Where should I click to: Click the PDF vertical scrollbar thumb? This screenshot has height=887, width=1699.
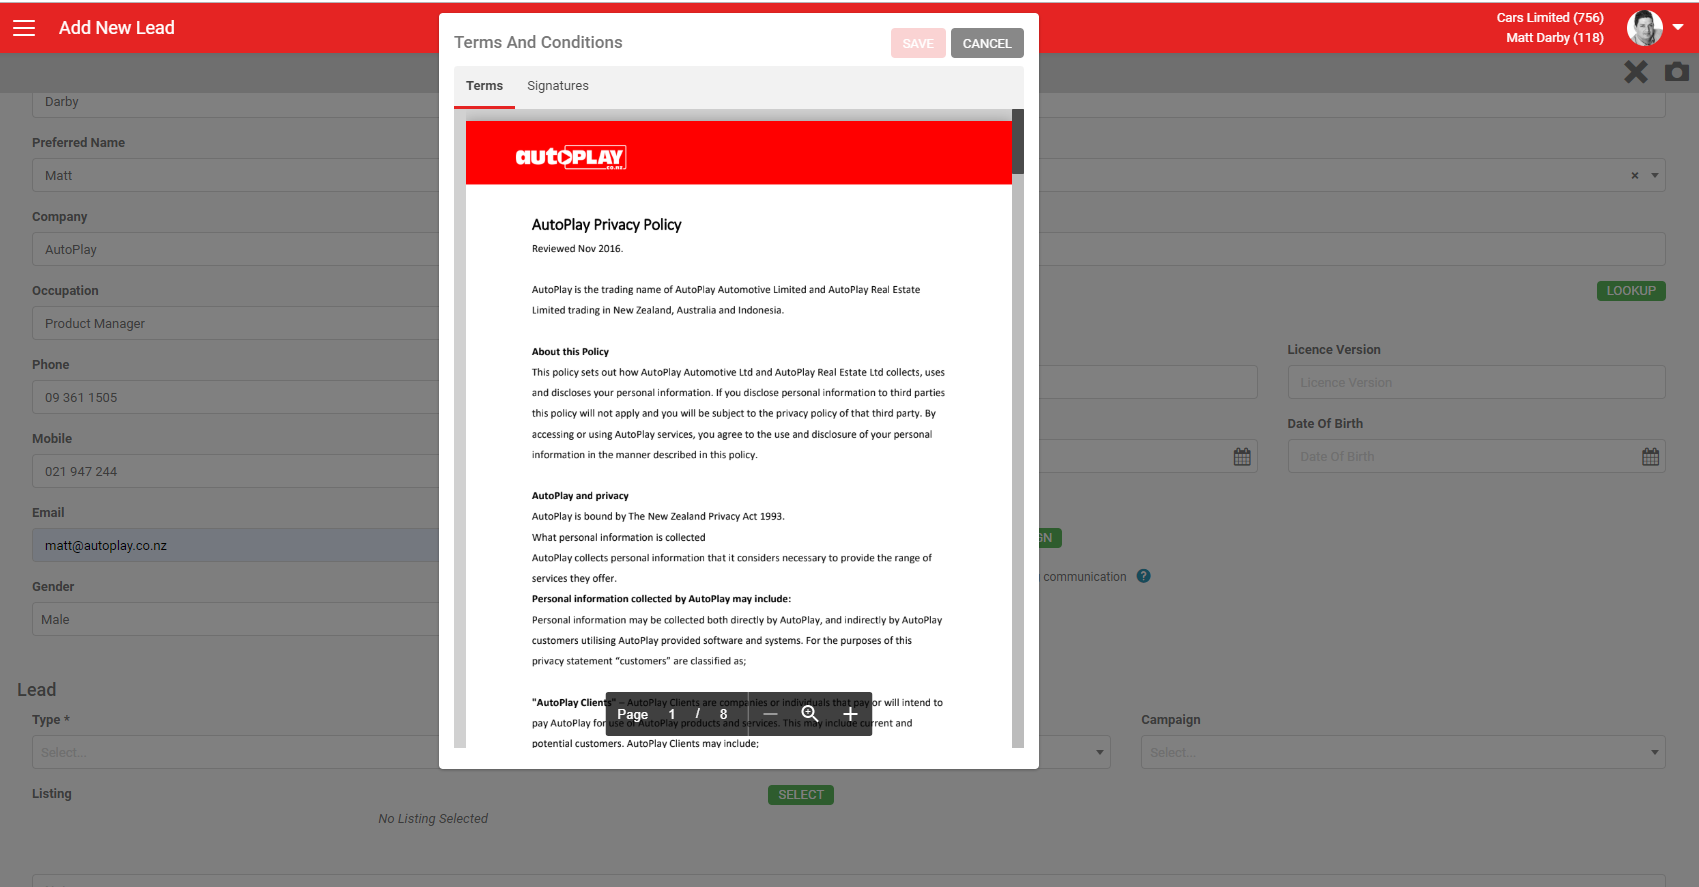(x=1018, y=142)
